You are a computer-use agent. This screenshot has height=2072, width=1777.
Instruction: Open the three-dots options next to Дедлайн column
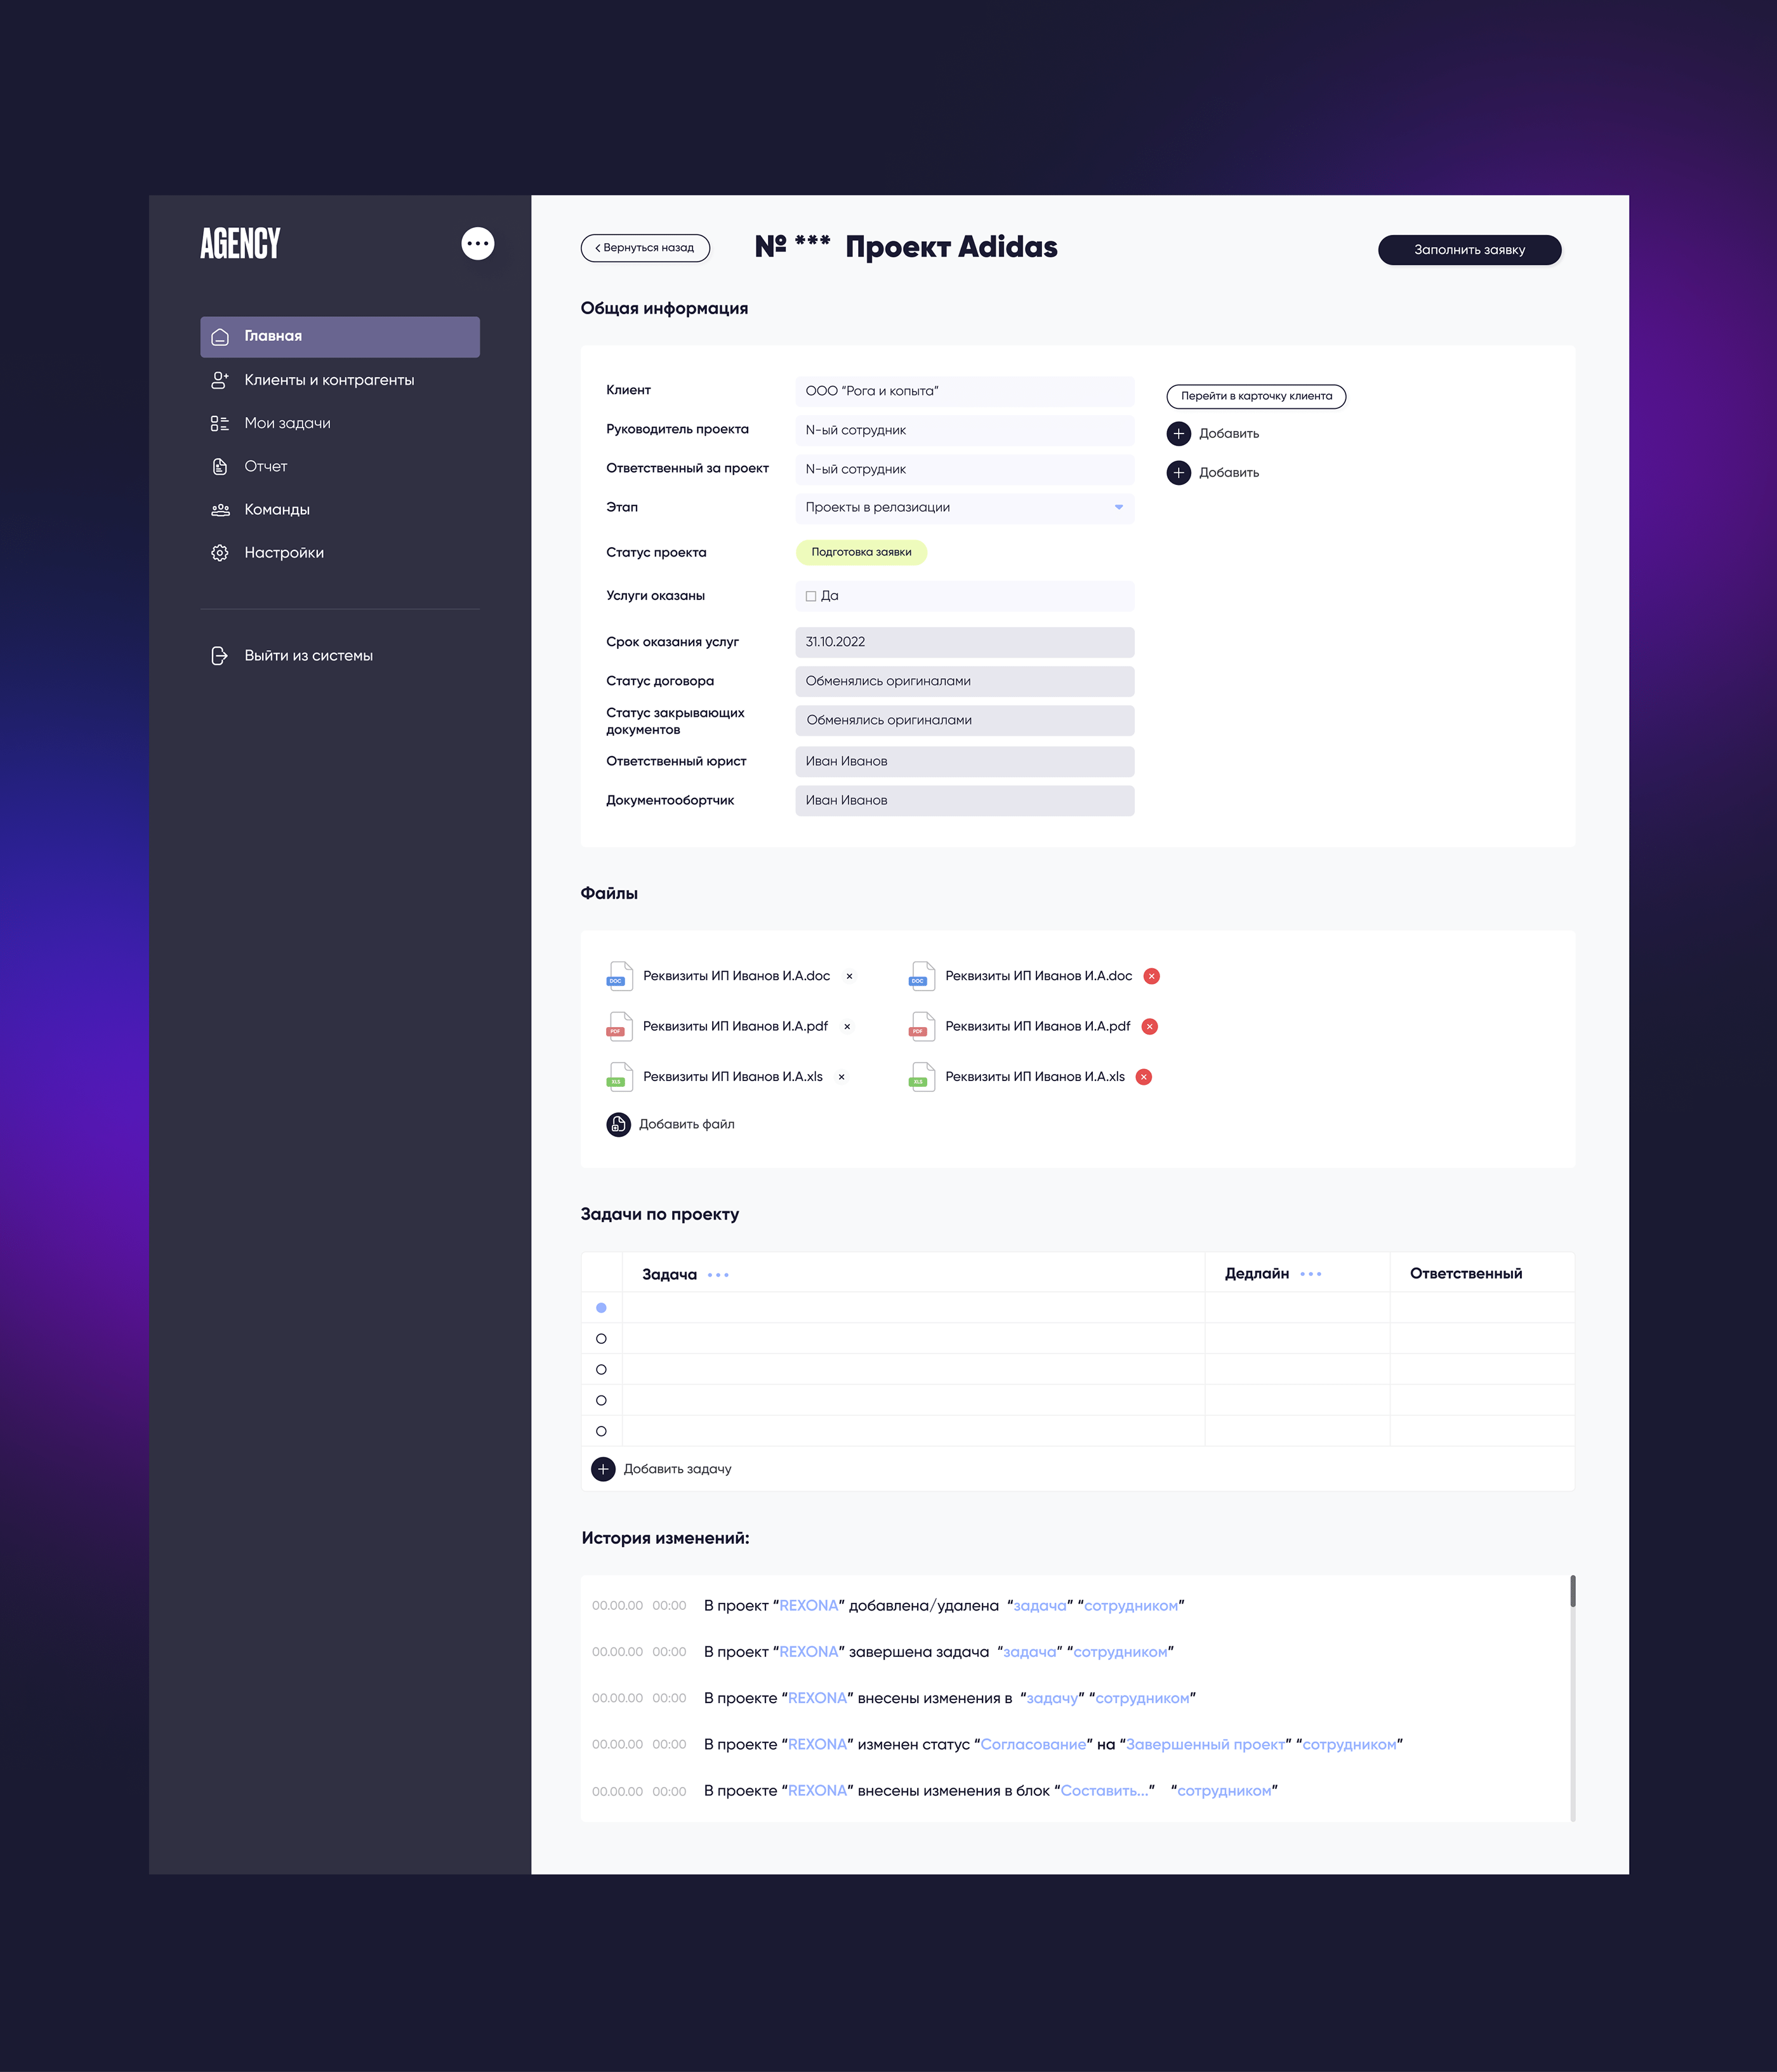1310,1274
